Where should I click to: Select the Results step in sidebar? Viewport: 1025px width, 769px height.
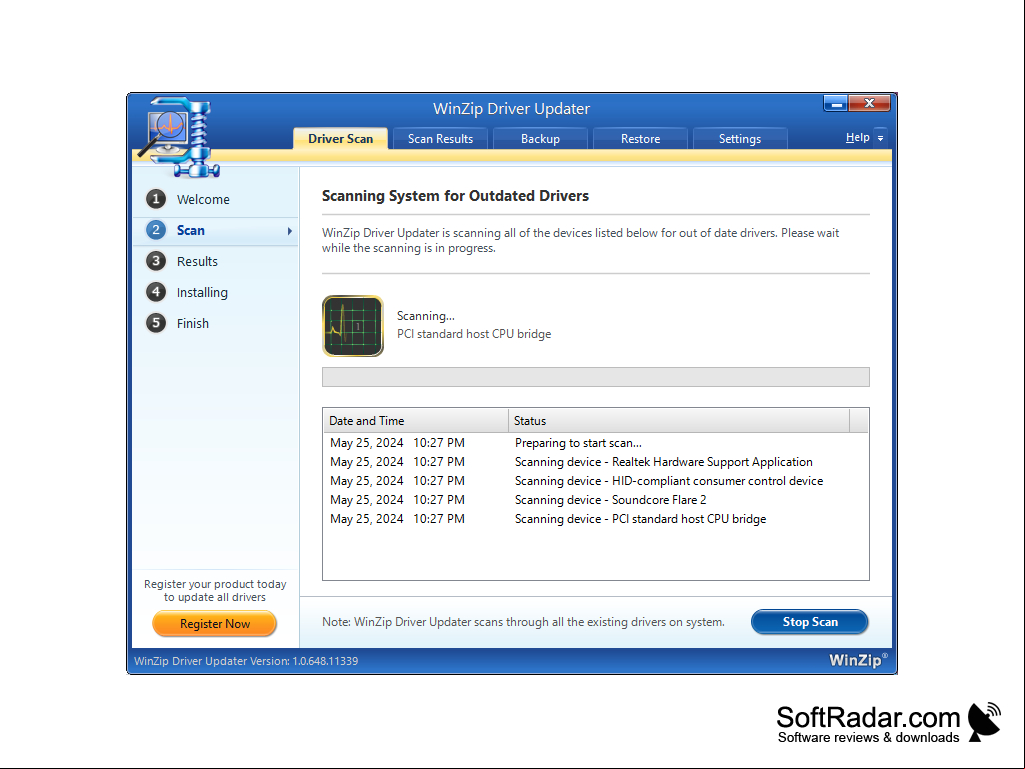pyautogui.click(x=216, y=262)
